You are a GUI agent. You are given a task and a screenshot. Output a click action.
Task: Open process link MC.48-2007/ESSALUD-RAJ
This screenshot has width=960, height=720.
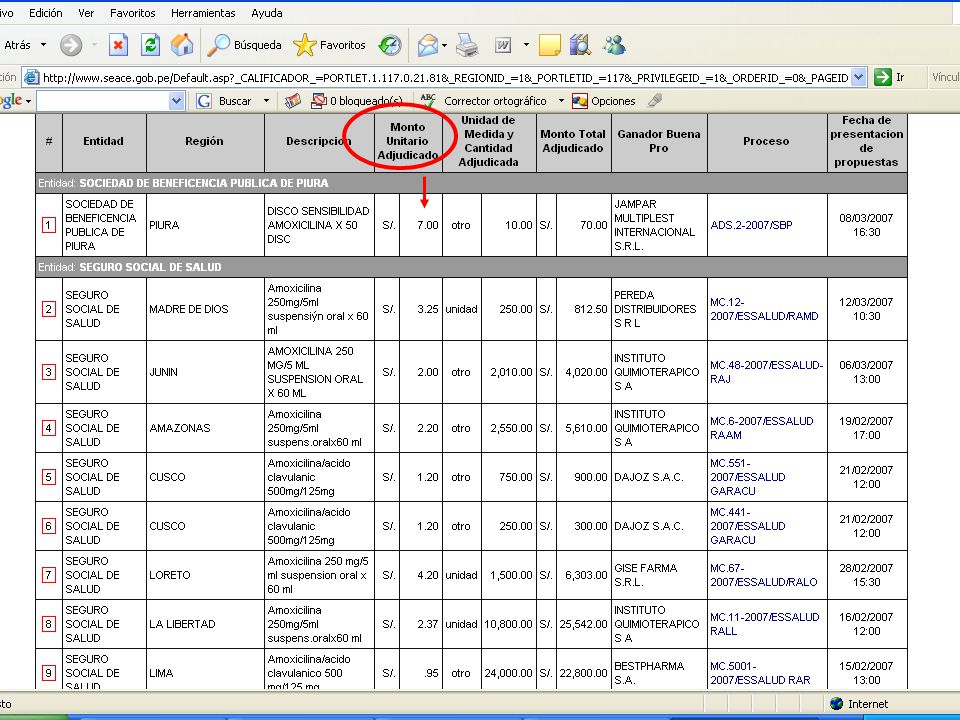click(767, 372)
